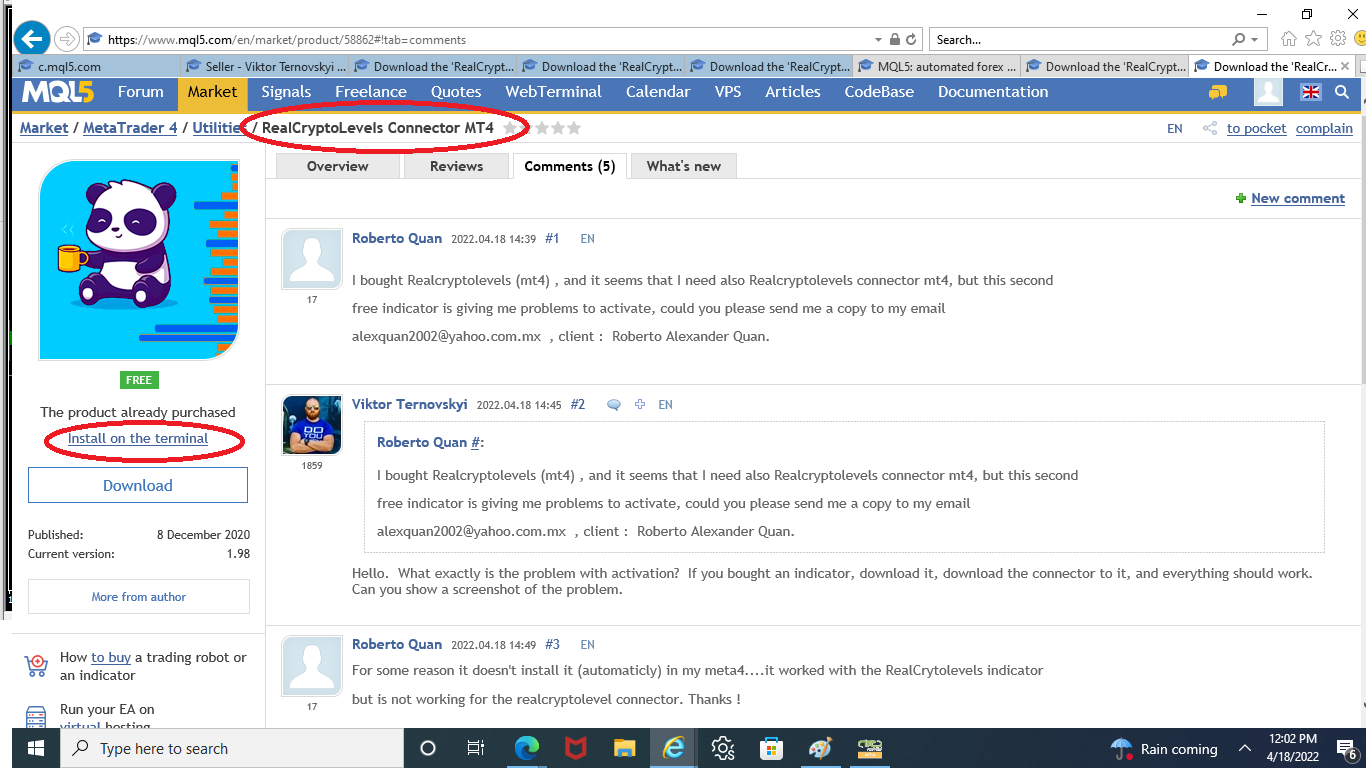The image size is (1366, 768).
Task: Open the Articles menu item
Action: click(793, 92)
